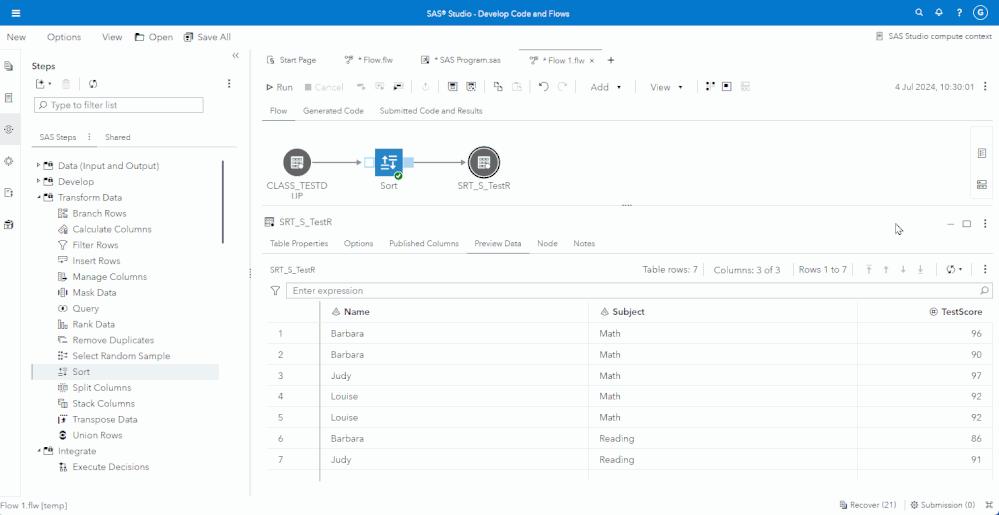This screenshot has width=999, height=515.
Task: Select Remove Duplicates step in tree
Action: coord(113,340)
